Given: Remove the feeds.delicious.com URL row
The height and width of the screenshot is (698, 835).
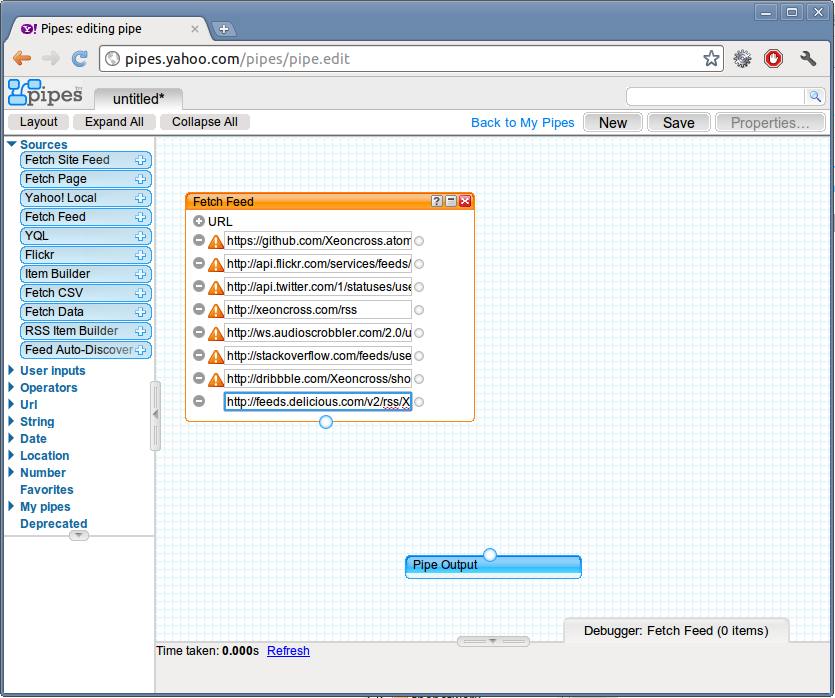Looking at the screenshot, I should click(199, 401).
